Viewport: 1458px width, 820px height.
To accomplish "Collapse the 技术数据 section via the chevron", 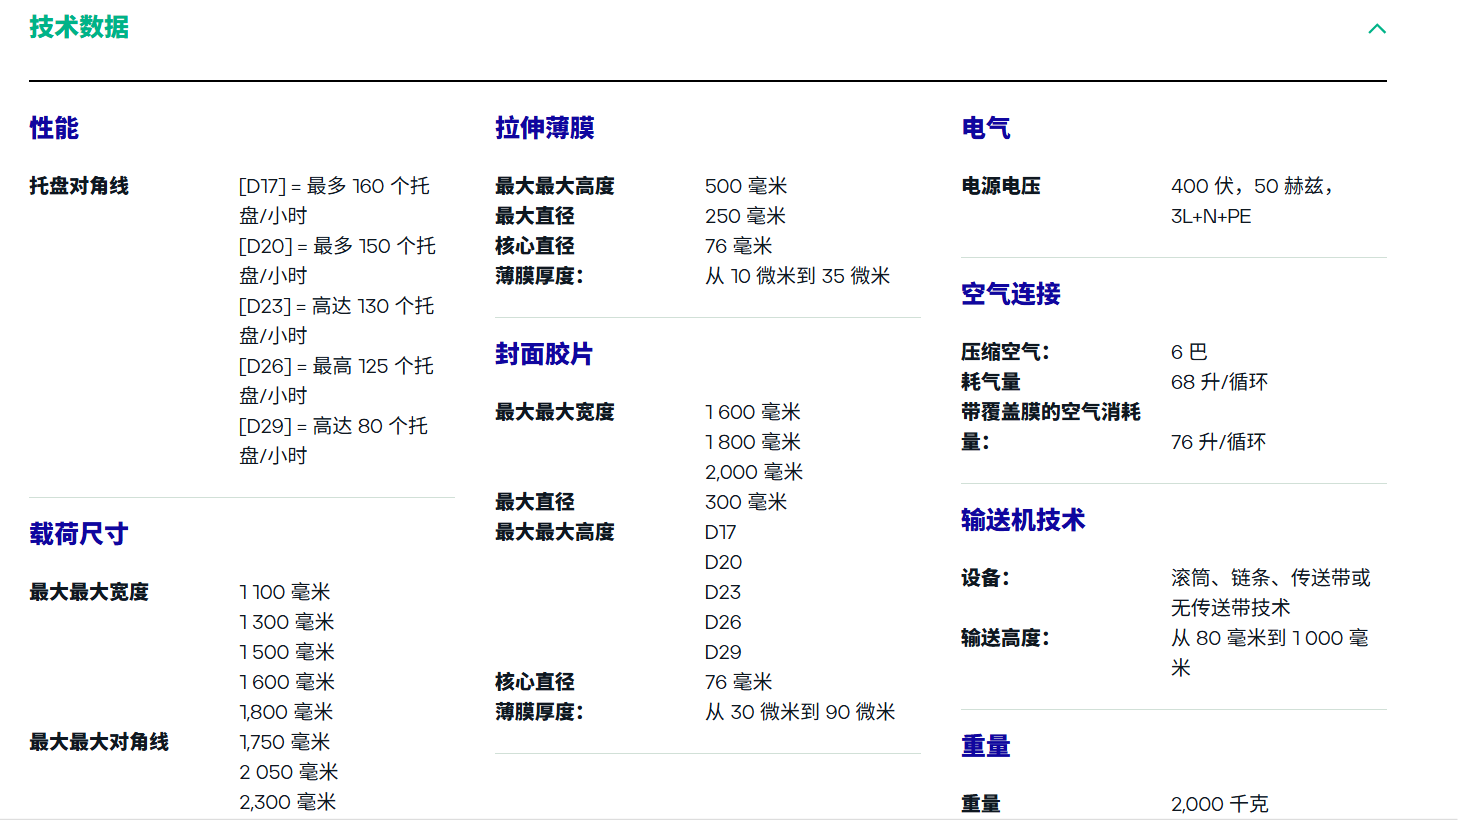I will [x=1377, y=29].
